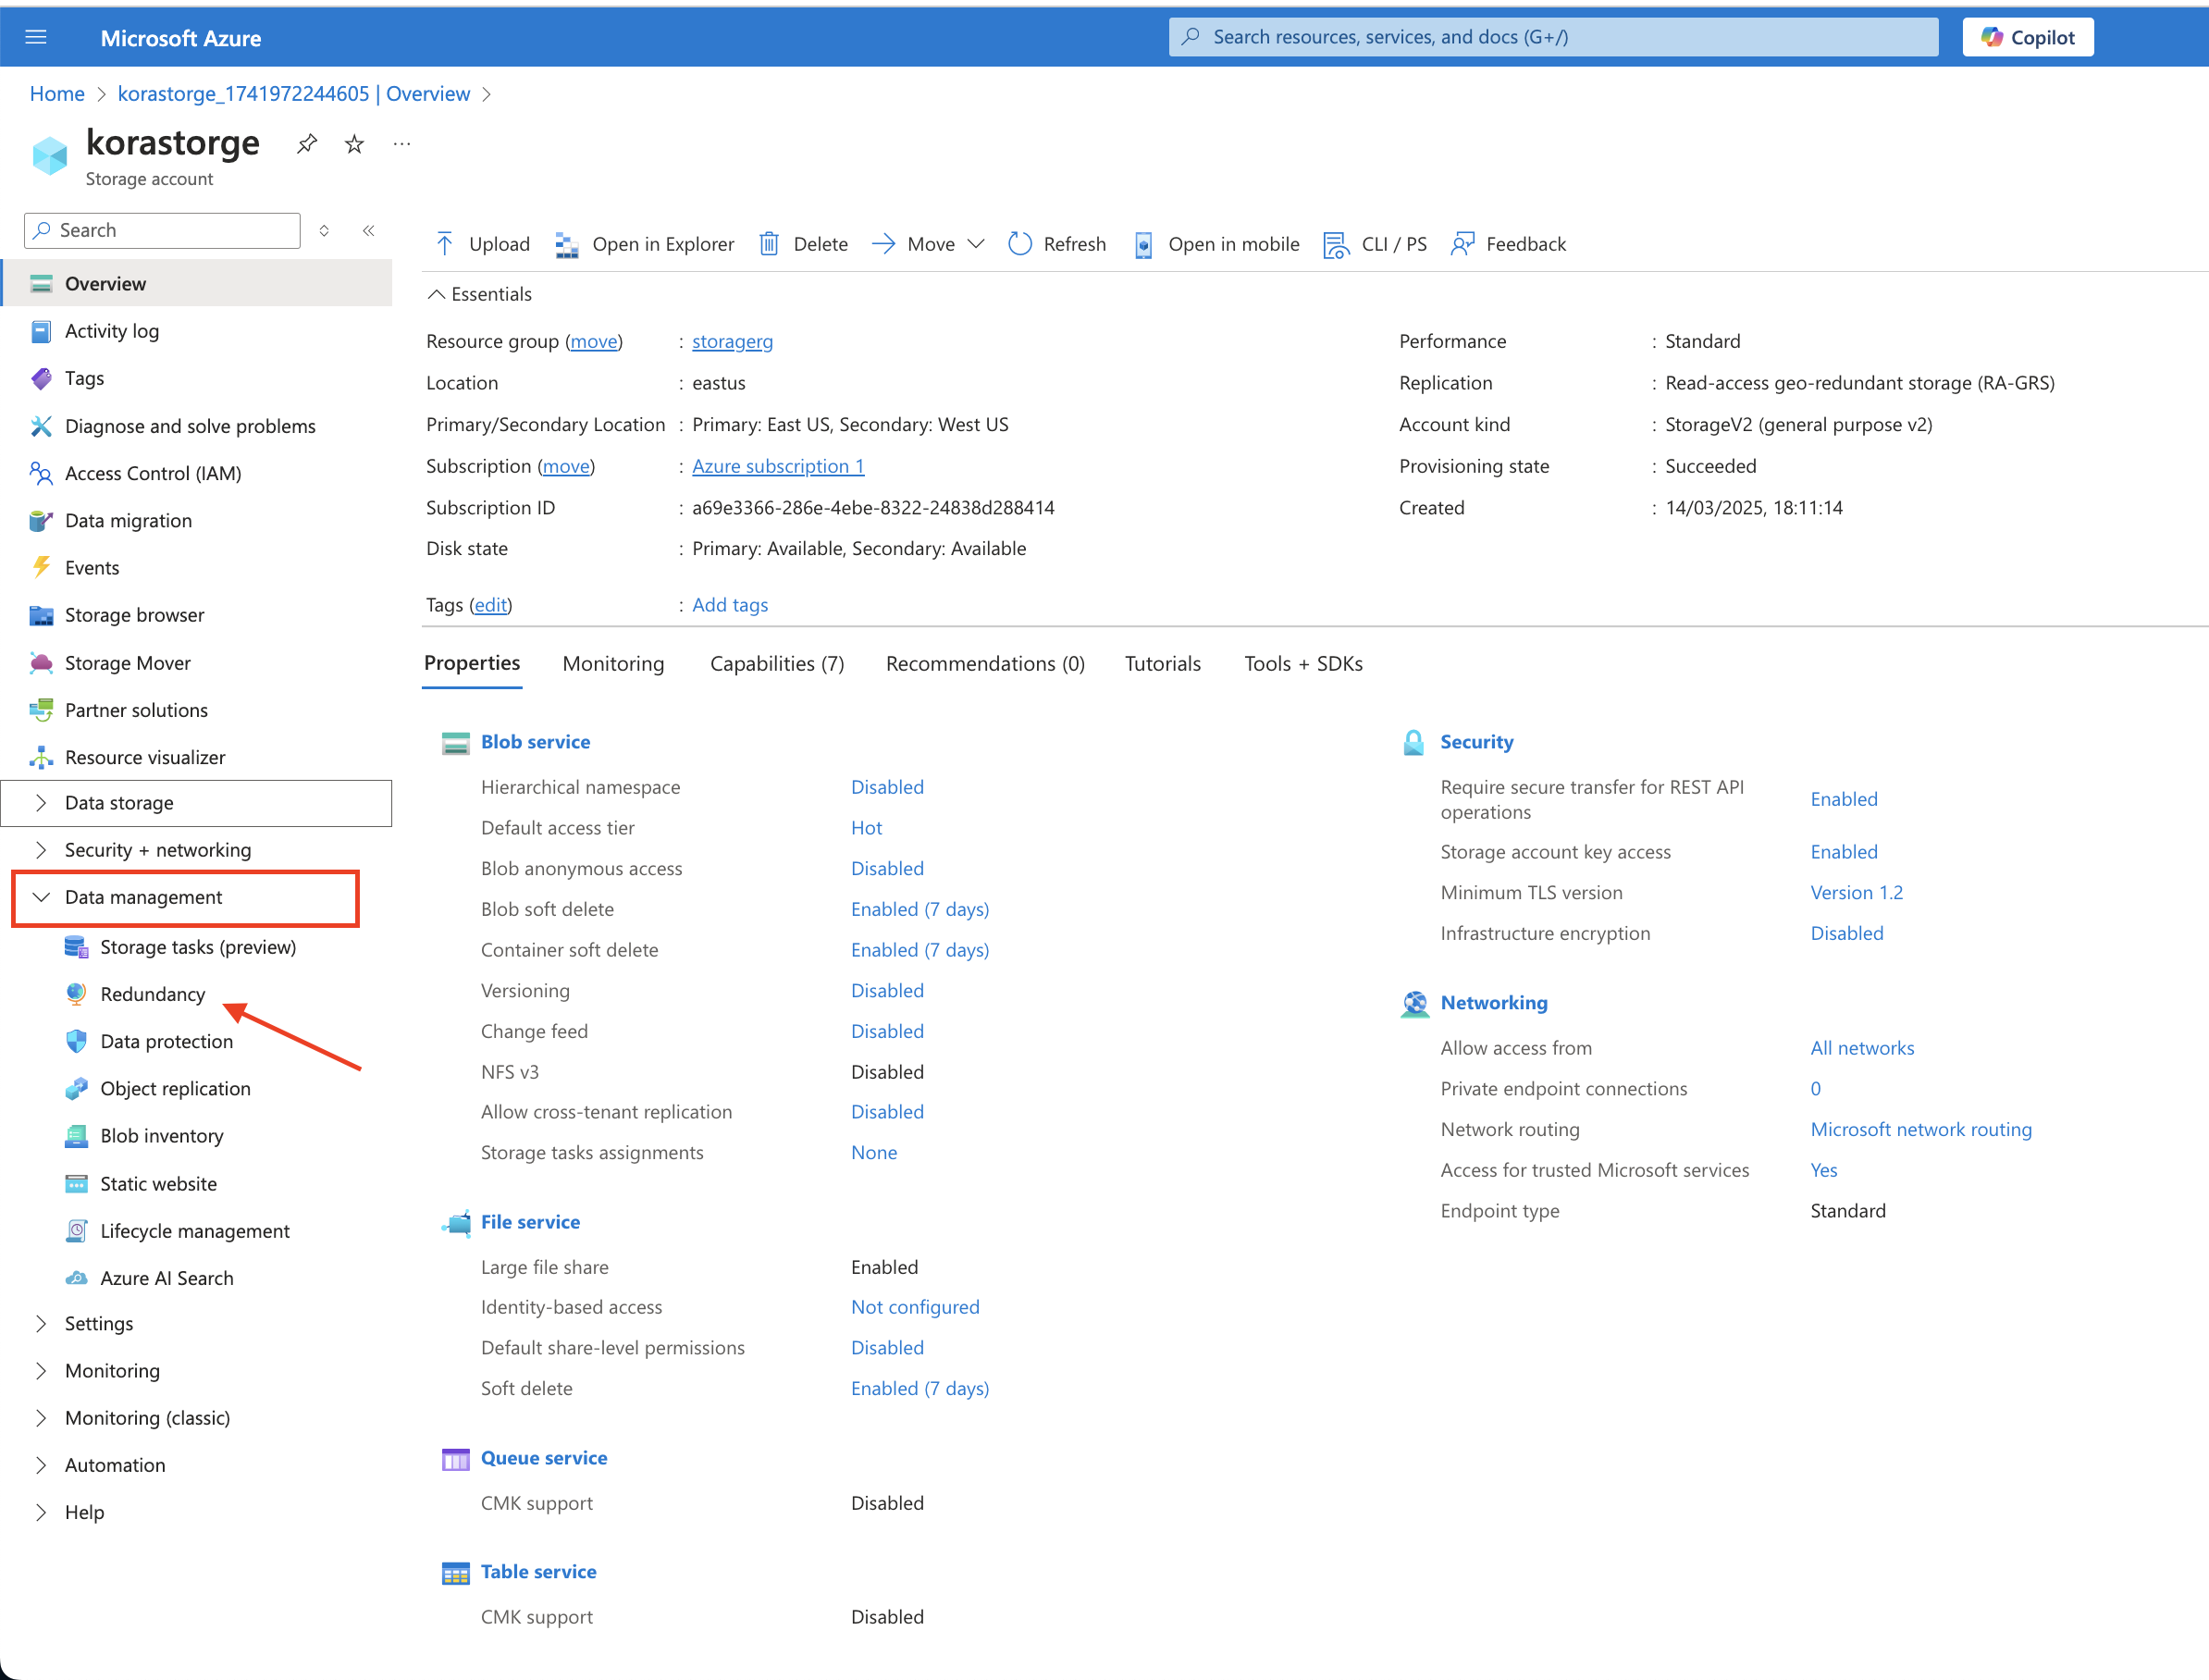Click Version 1.2 TLS setting
This screenshot has height=1680, width=2209.
point(1856,892)
